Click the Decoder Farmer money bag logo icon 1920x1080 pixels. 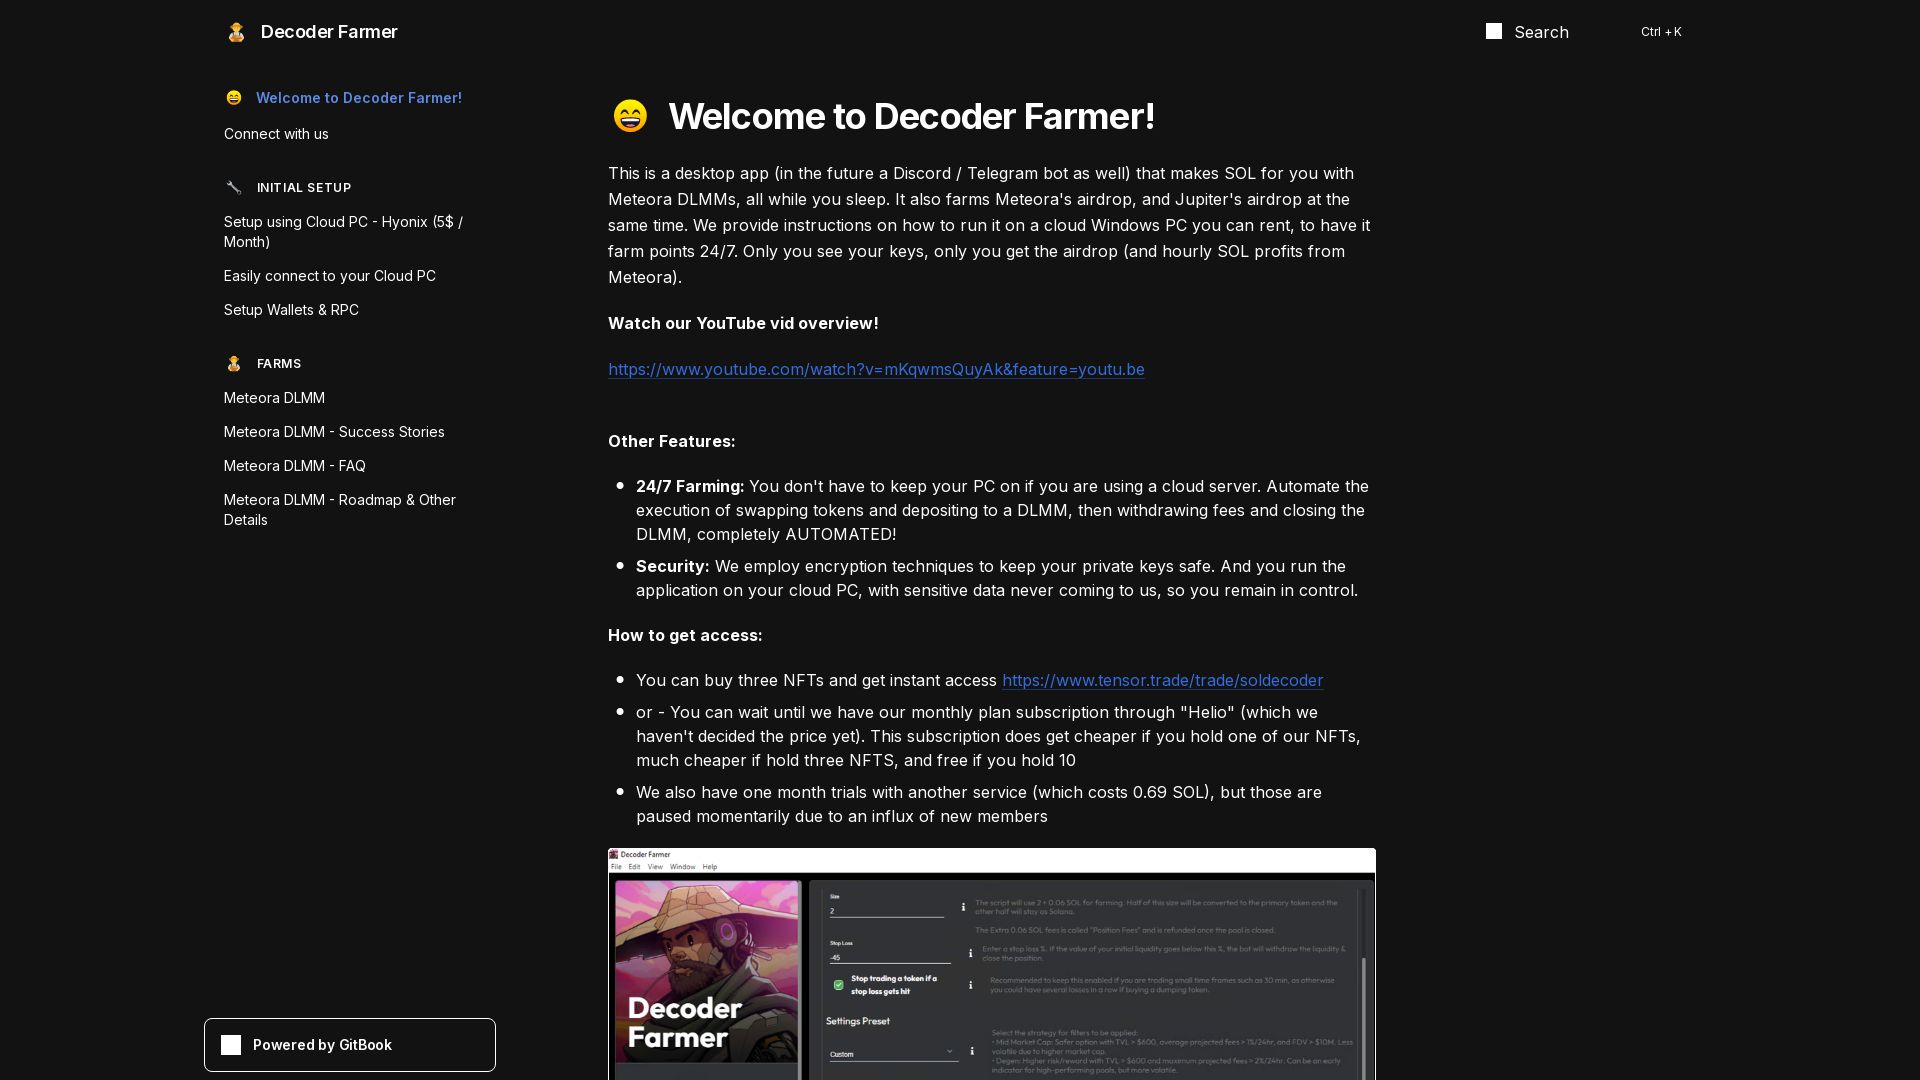(236, 32)
